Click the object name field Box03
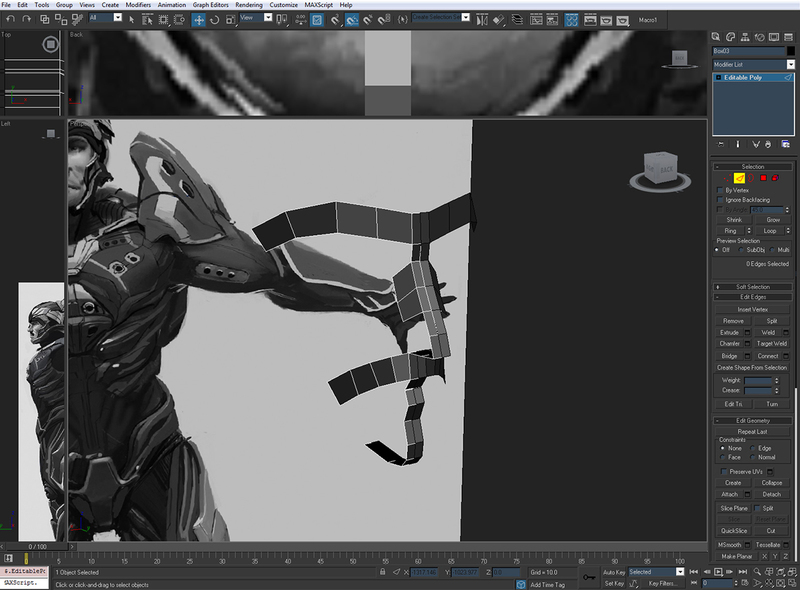 [x=748, y=51]
